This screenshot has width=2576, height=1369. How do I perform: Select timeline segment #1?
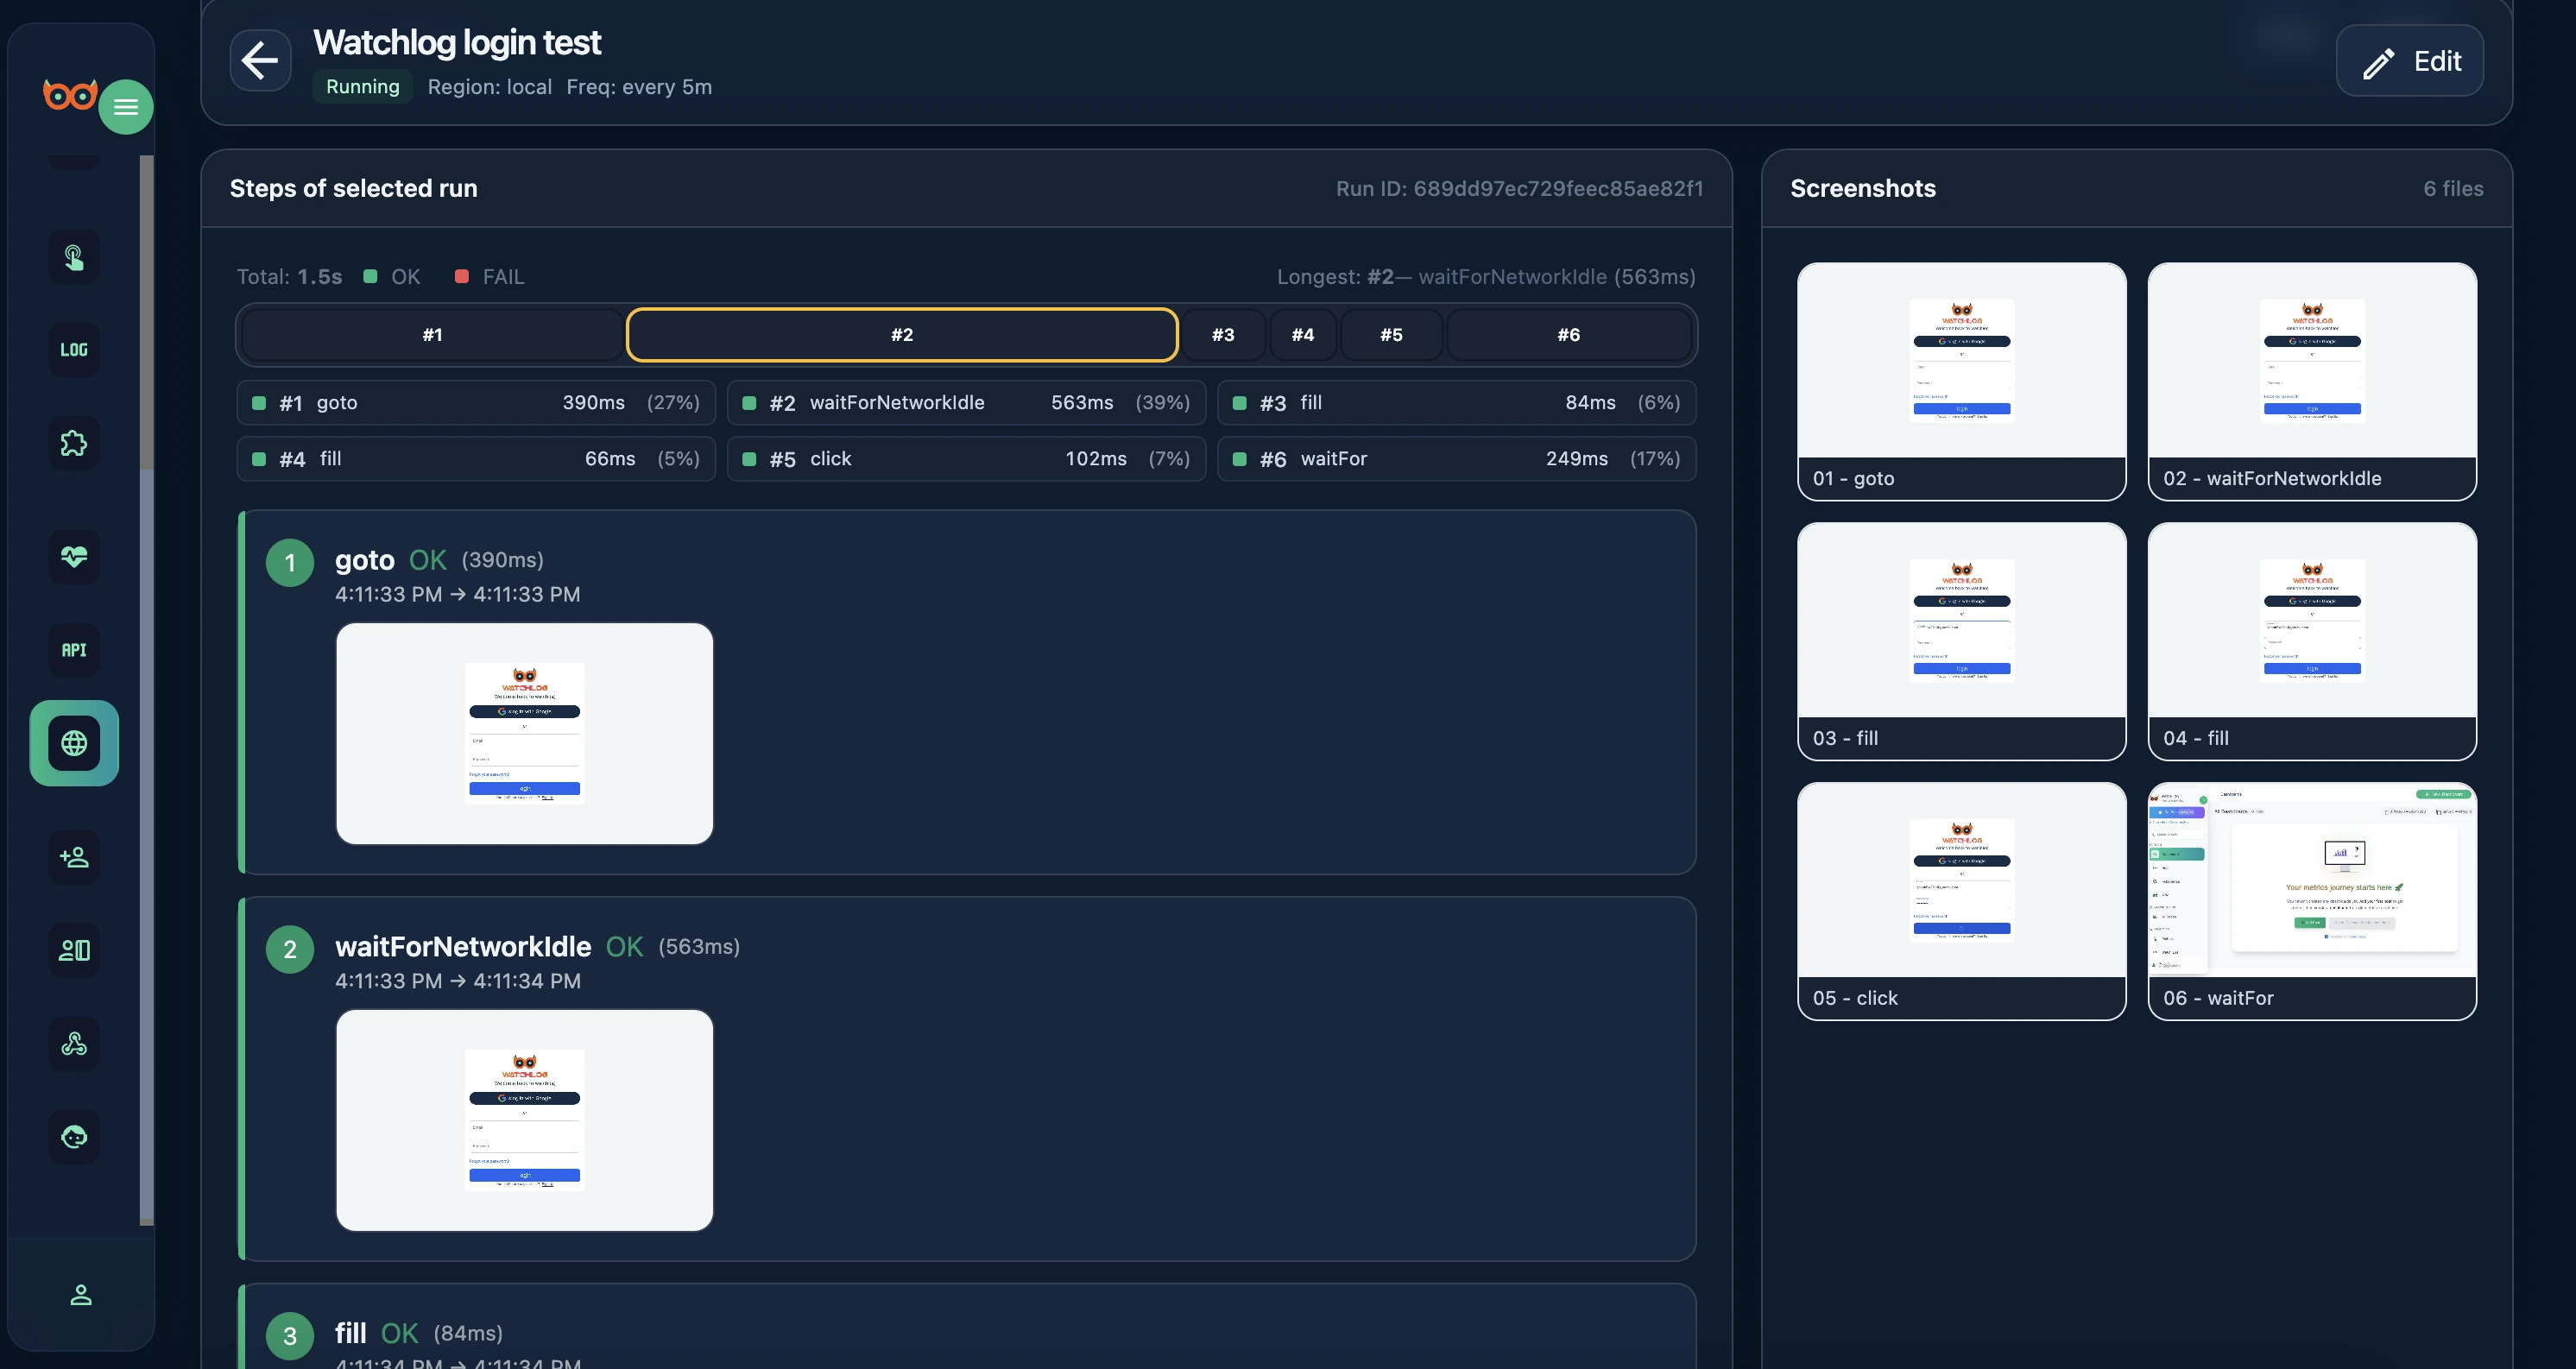pos(432,335)
